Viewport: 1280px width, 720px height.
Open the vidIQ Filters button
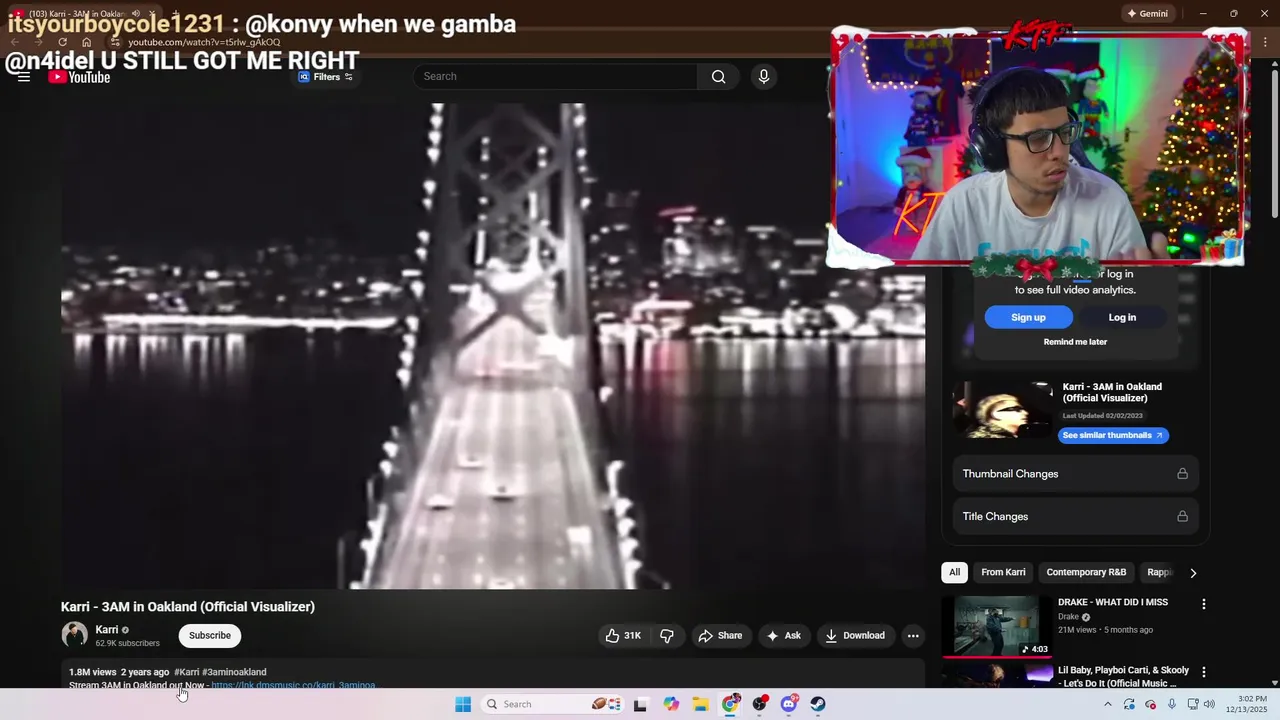click(326, 77)
